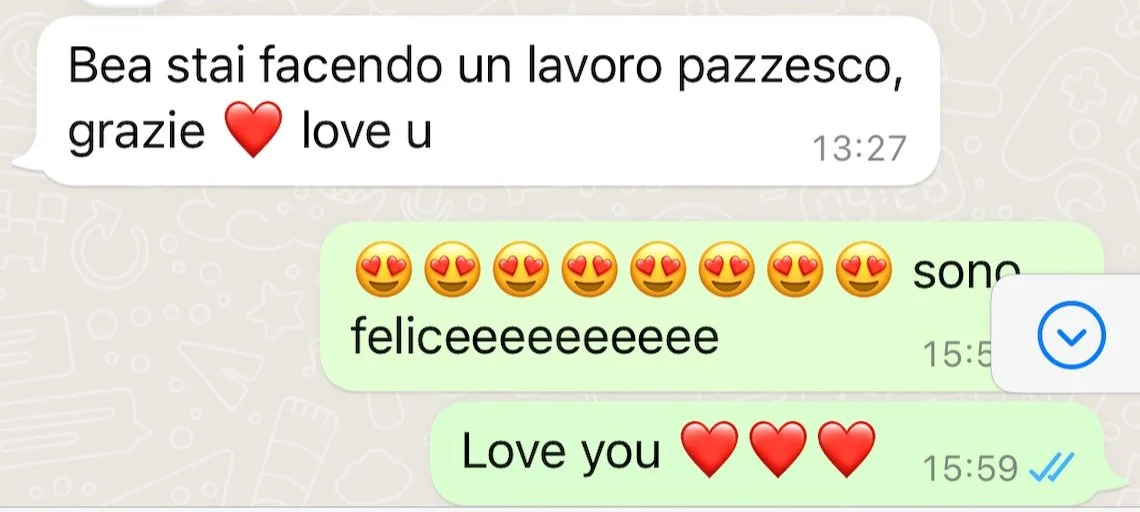The height and width of the screenshot is (512, 1140).
Task: Tap the text love u in received message
Action: [x=367, y=132]
